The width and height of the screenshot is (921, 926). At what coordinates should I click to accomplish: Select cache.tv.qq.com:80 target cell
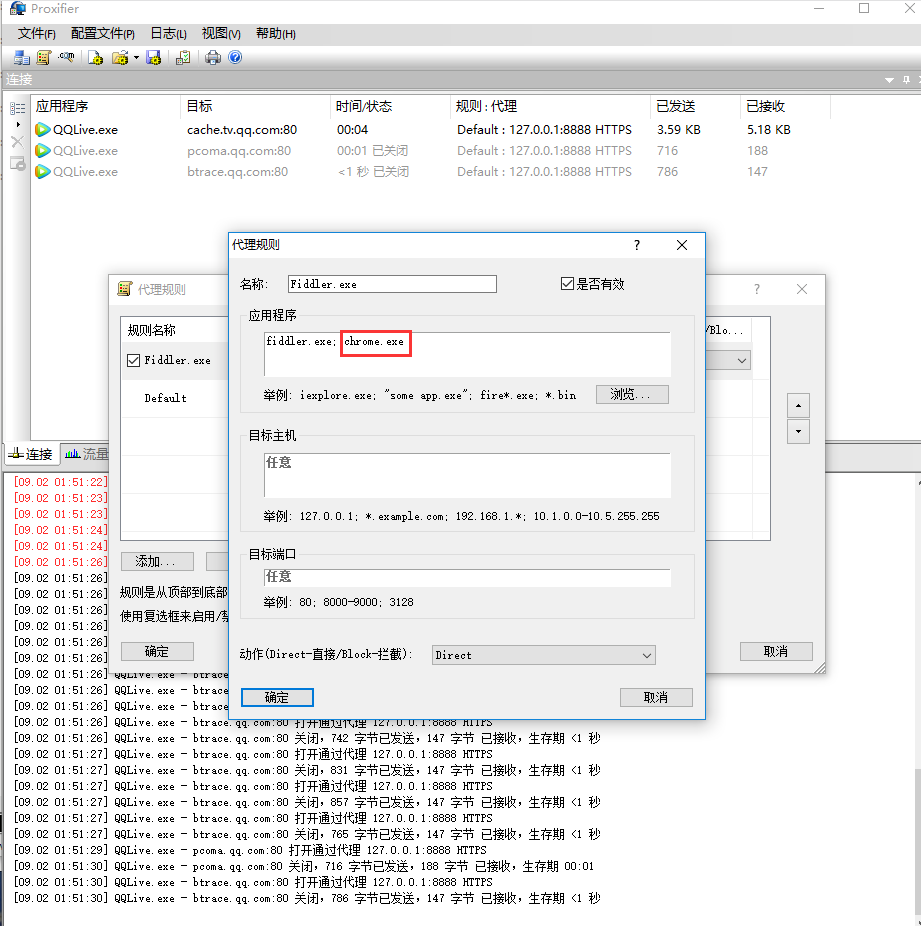[x=242, y=129]
